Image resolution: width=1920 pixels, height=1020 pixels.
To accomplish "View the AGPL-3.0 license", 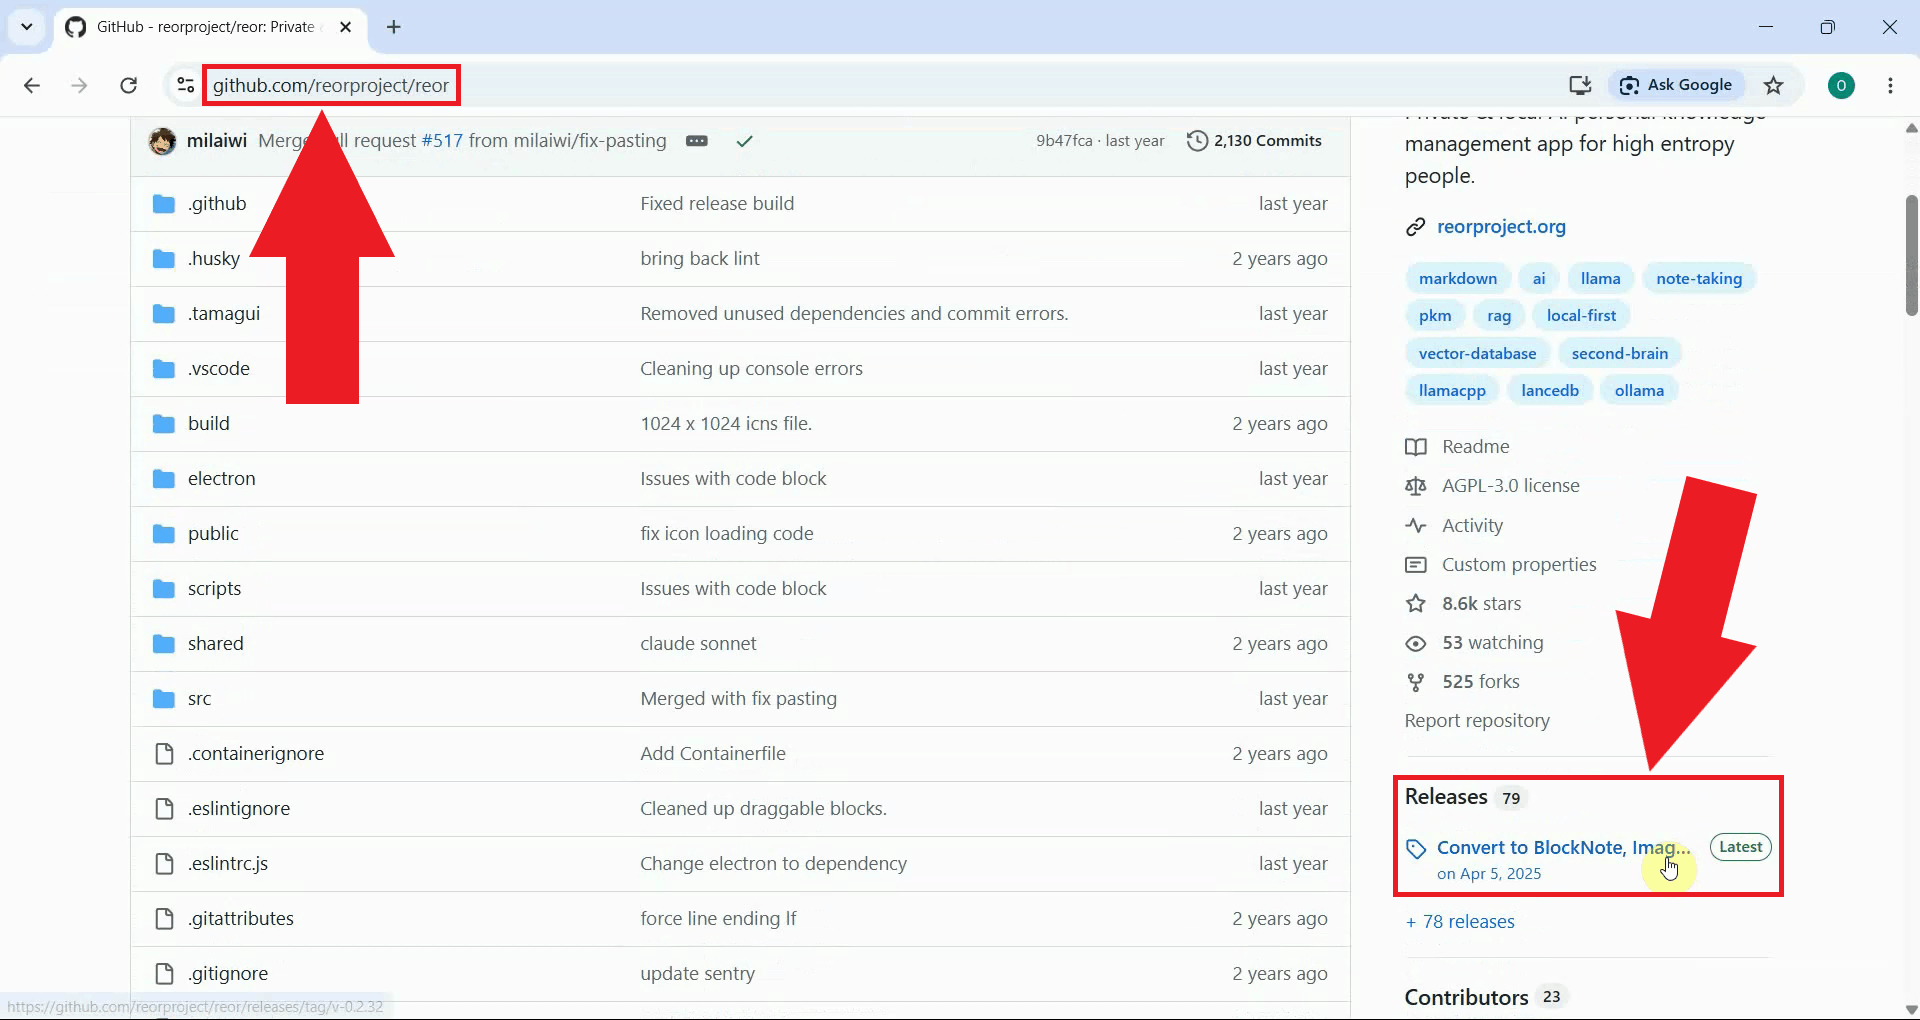I will tap(1493, 486).
